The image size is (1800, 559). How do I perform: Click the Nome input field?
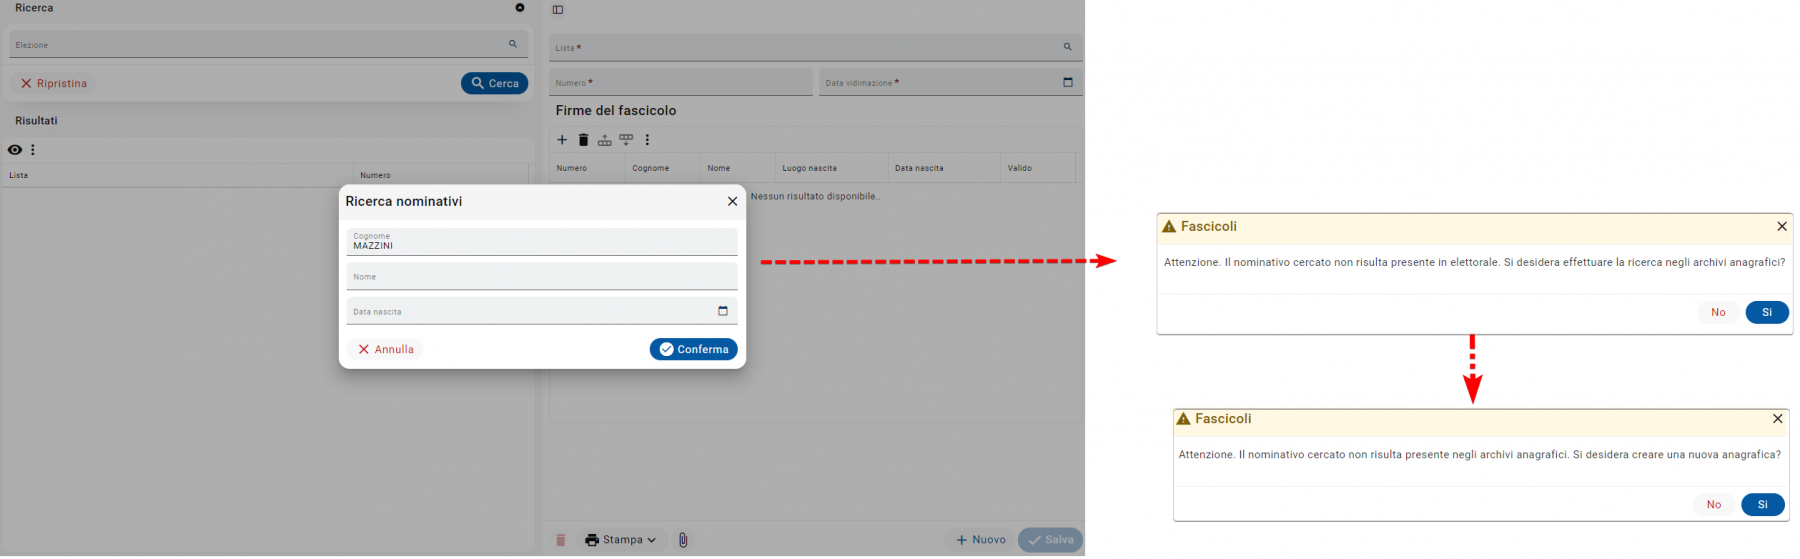pyautogui.click(x=541, y=277)
